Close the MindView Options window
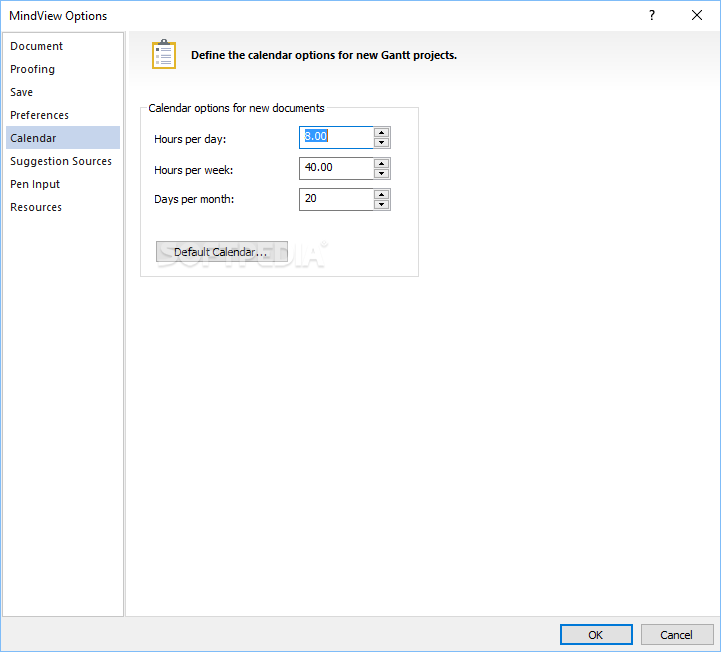Screen dimensions: 721x652 pos(697,15)
